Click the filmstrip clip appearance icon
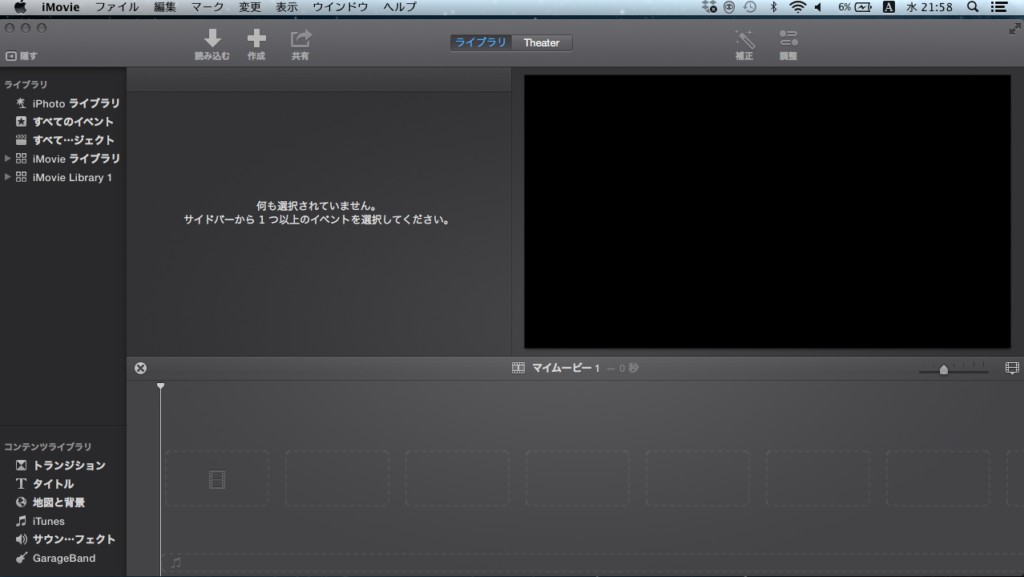1024x577 pixels. (x=1012, y=368)
